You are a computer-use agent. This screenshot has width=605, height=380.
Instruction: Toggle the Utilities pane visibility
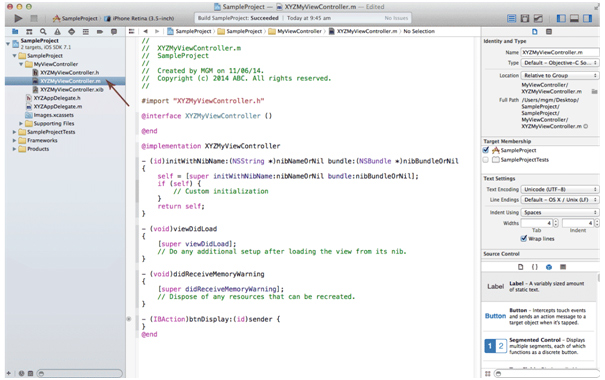click(x=587, y=18)
